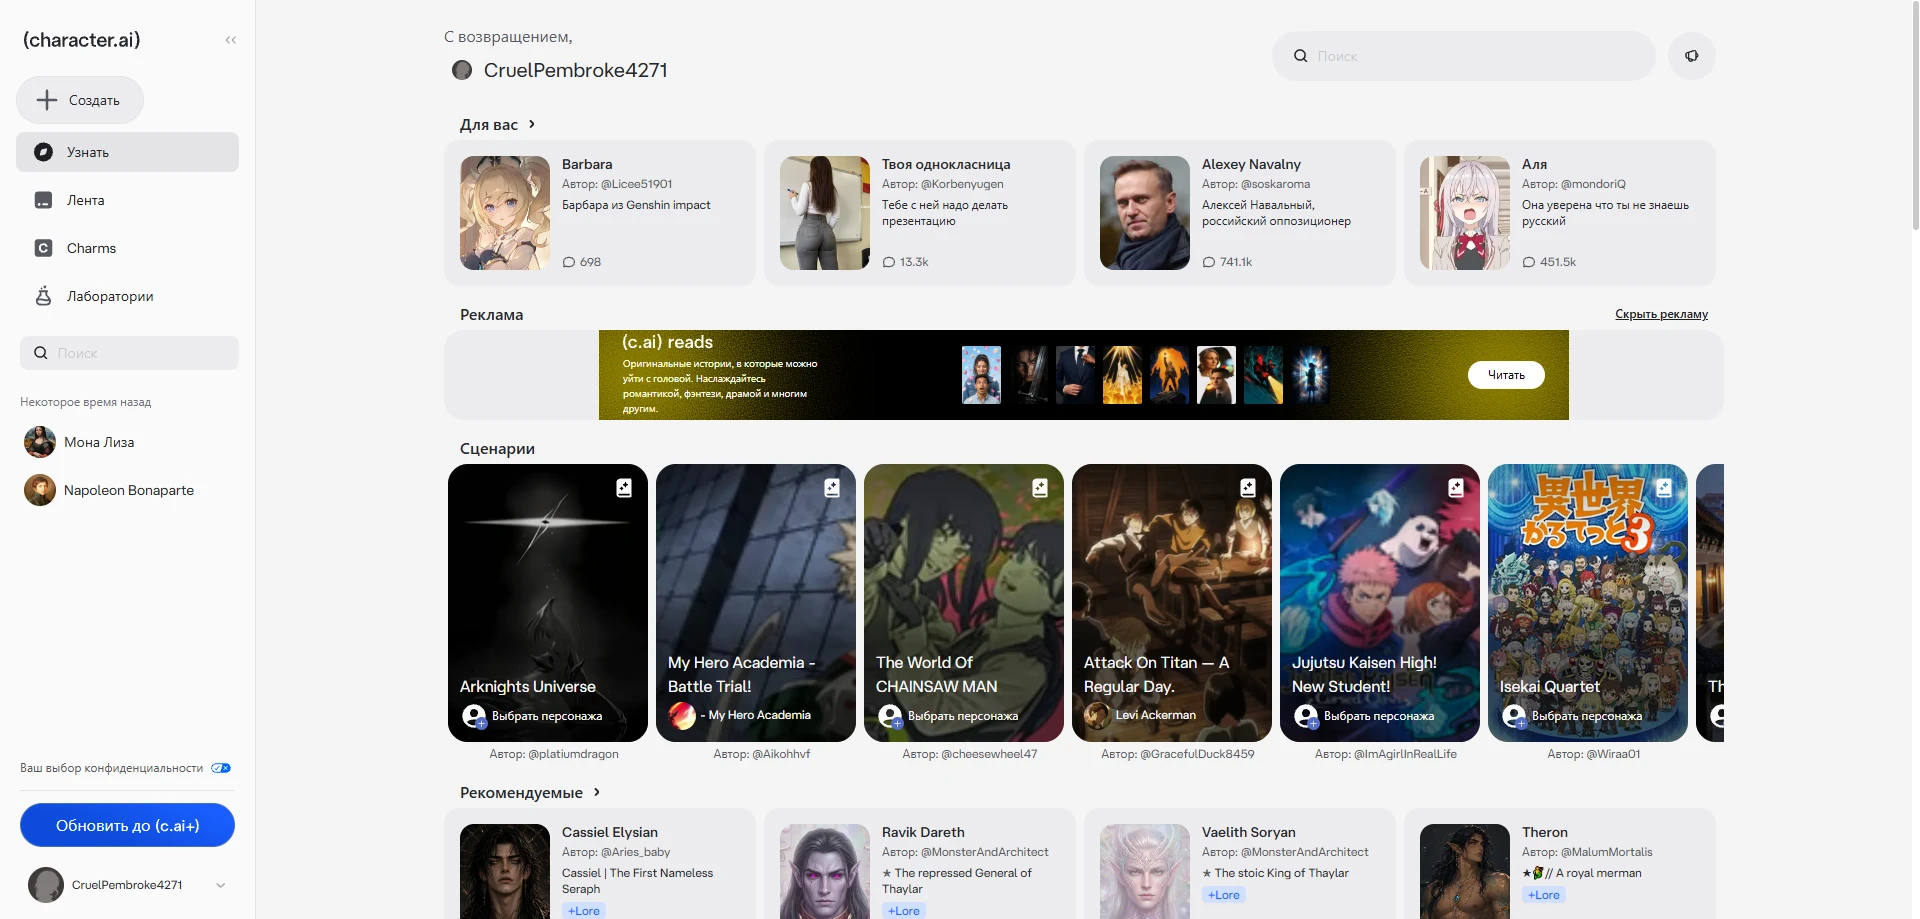This screenshot has width=1920, height=919.
Task: Click Обновить до (c.ai+) upgrade button
Action: pyautogui.click(x=127, y=826)
